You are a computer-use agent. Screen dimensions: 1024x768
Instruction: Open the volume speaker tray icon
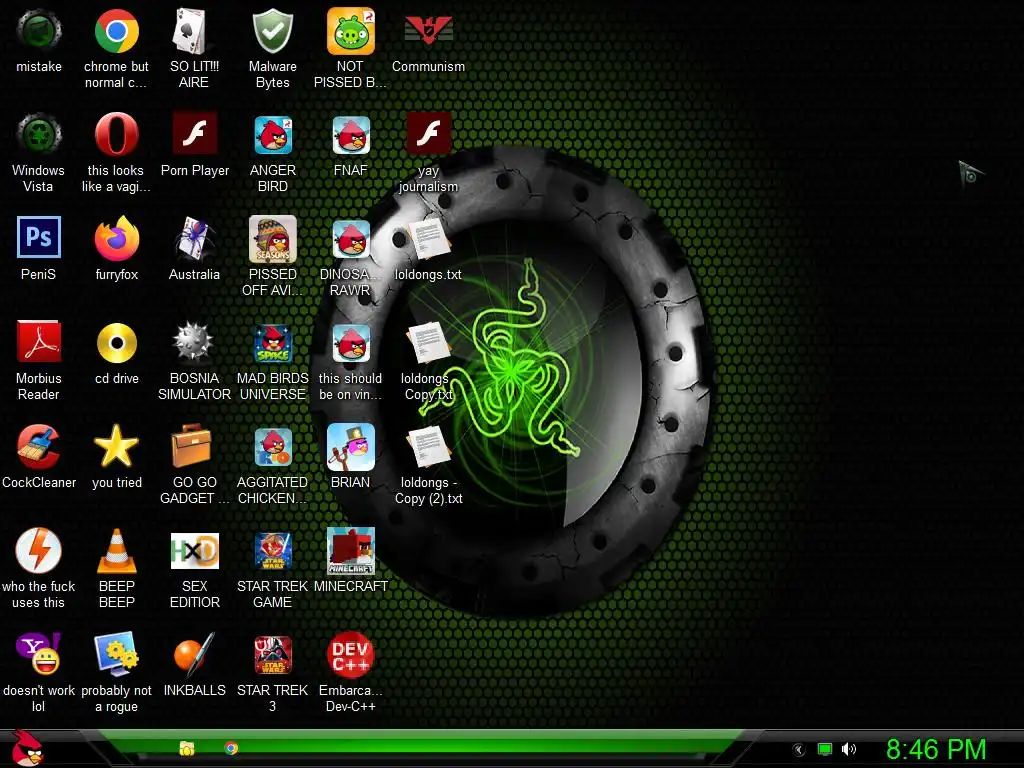click(849, 749)
